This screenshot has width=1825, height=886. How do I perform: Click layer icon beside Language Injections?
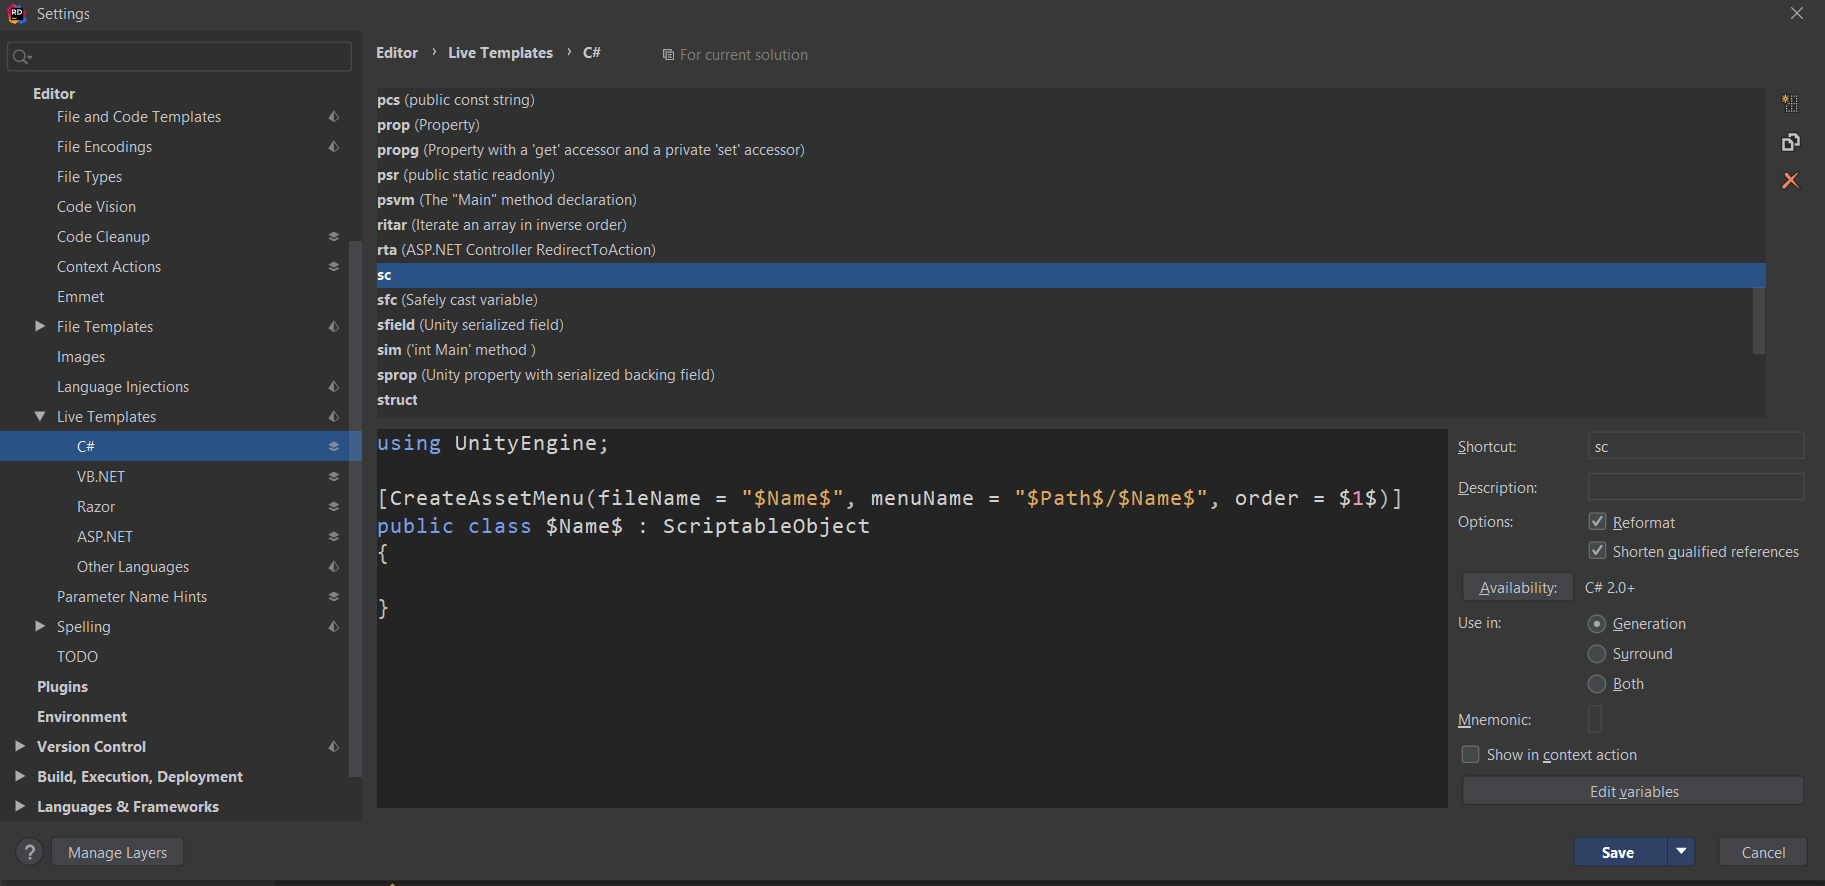333,387
